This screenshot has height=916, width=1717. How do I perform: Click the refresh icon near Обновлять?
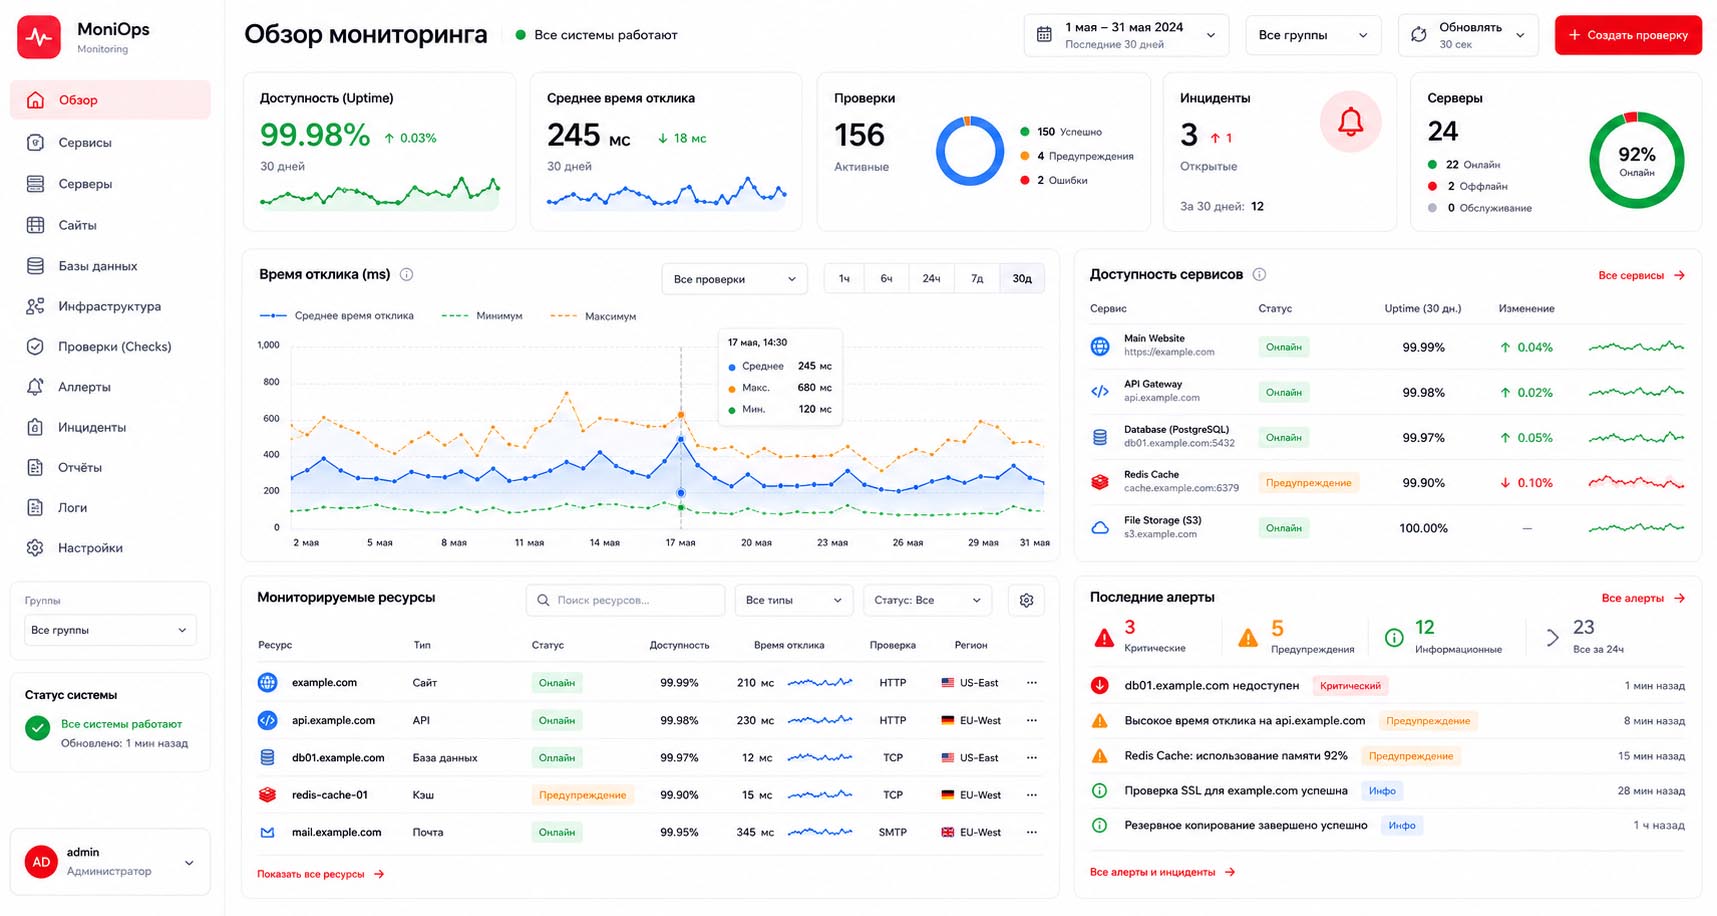click(1418, 35)
